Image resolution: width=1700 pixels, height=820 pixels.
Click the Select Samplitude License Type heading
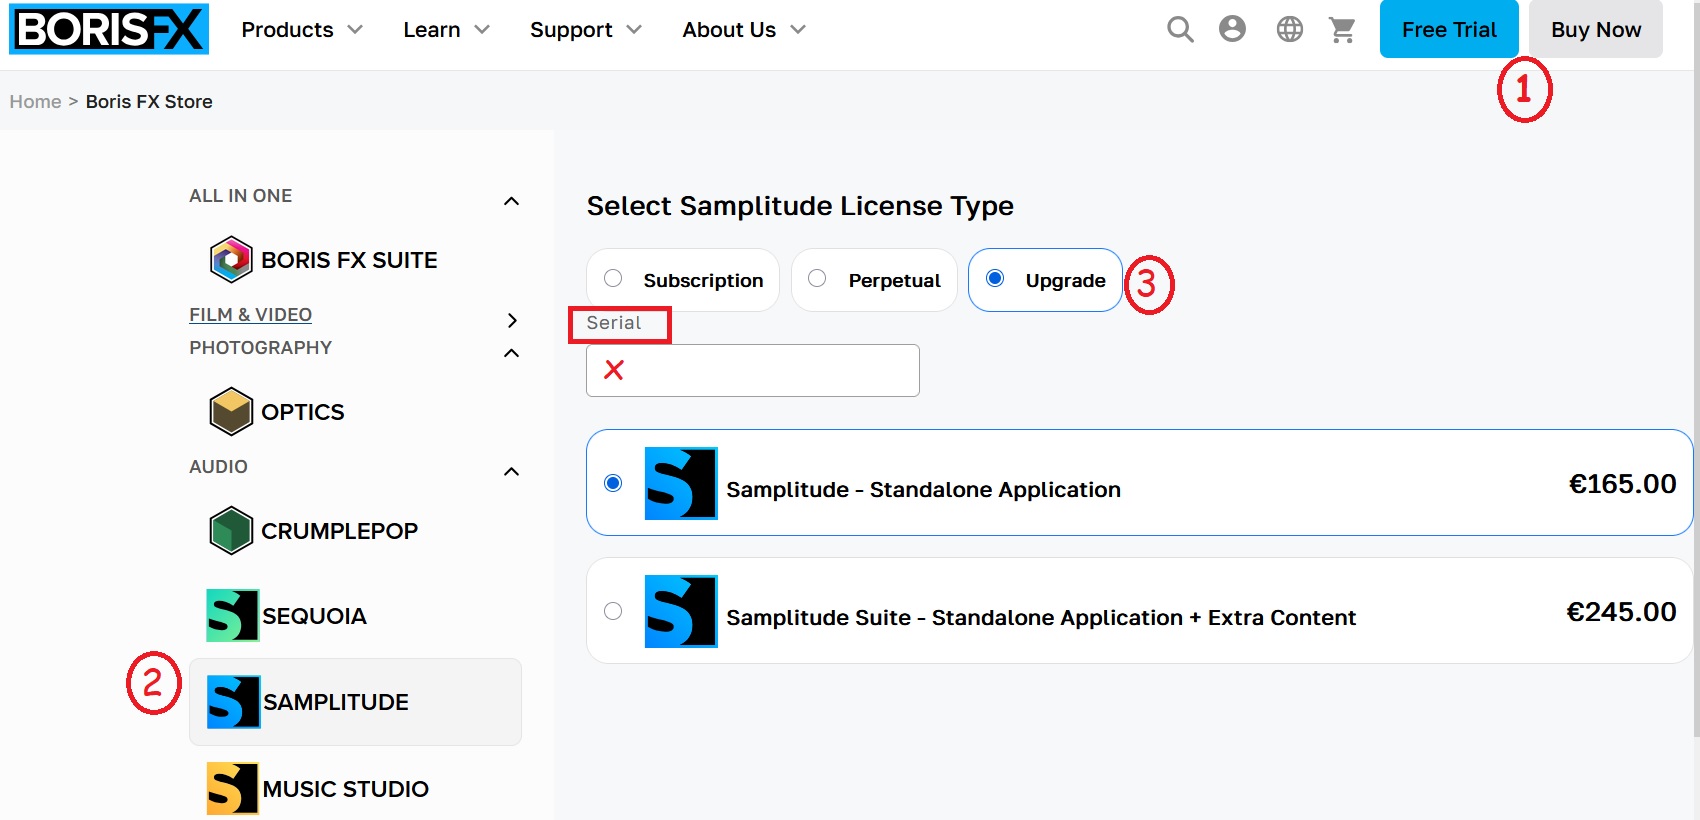(x=800, y=206)
